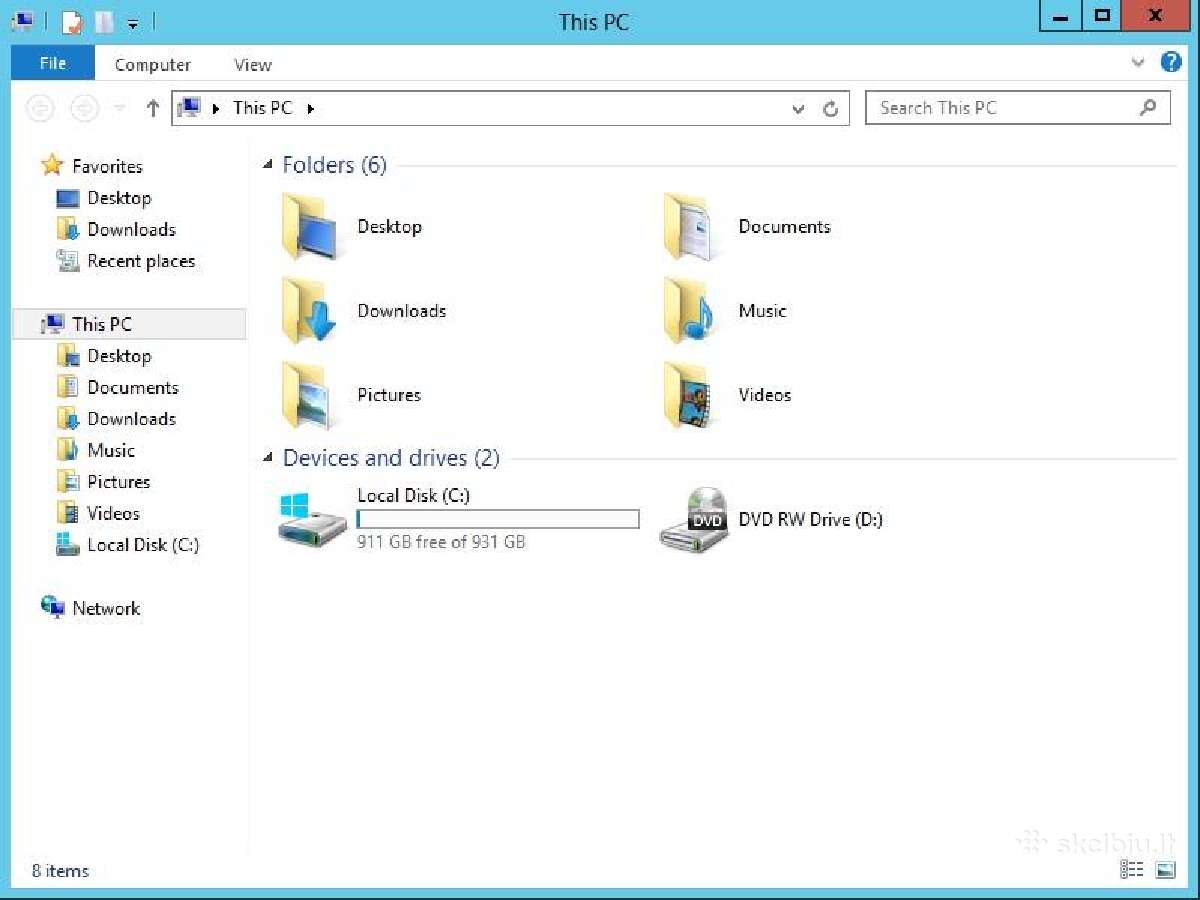Select the Documents folder in the Folders group
The height and width of the screenshot is (900, 1200).
pos(746,227)
